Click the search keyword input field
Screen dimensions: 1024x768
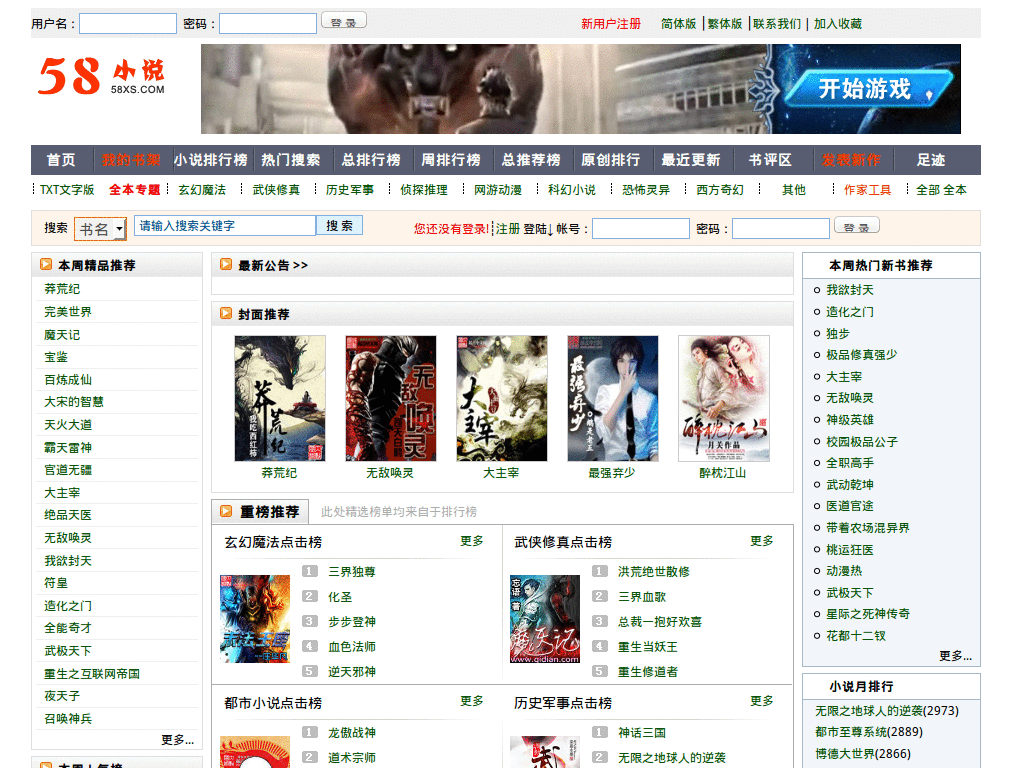225,226
